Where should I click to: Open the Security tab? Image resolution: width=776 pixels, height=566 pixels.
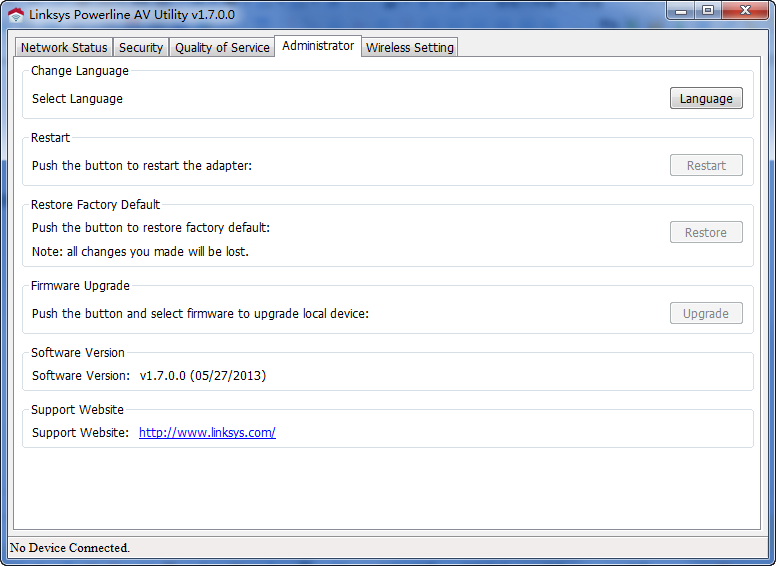click(x=141, y=47)
